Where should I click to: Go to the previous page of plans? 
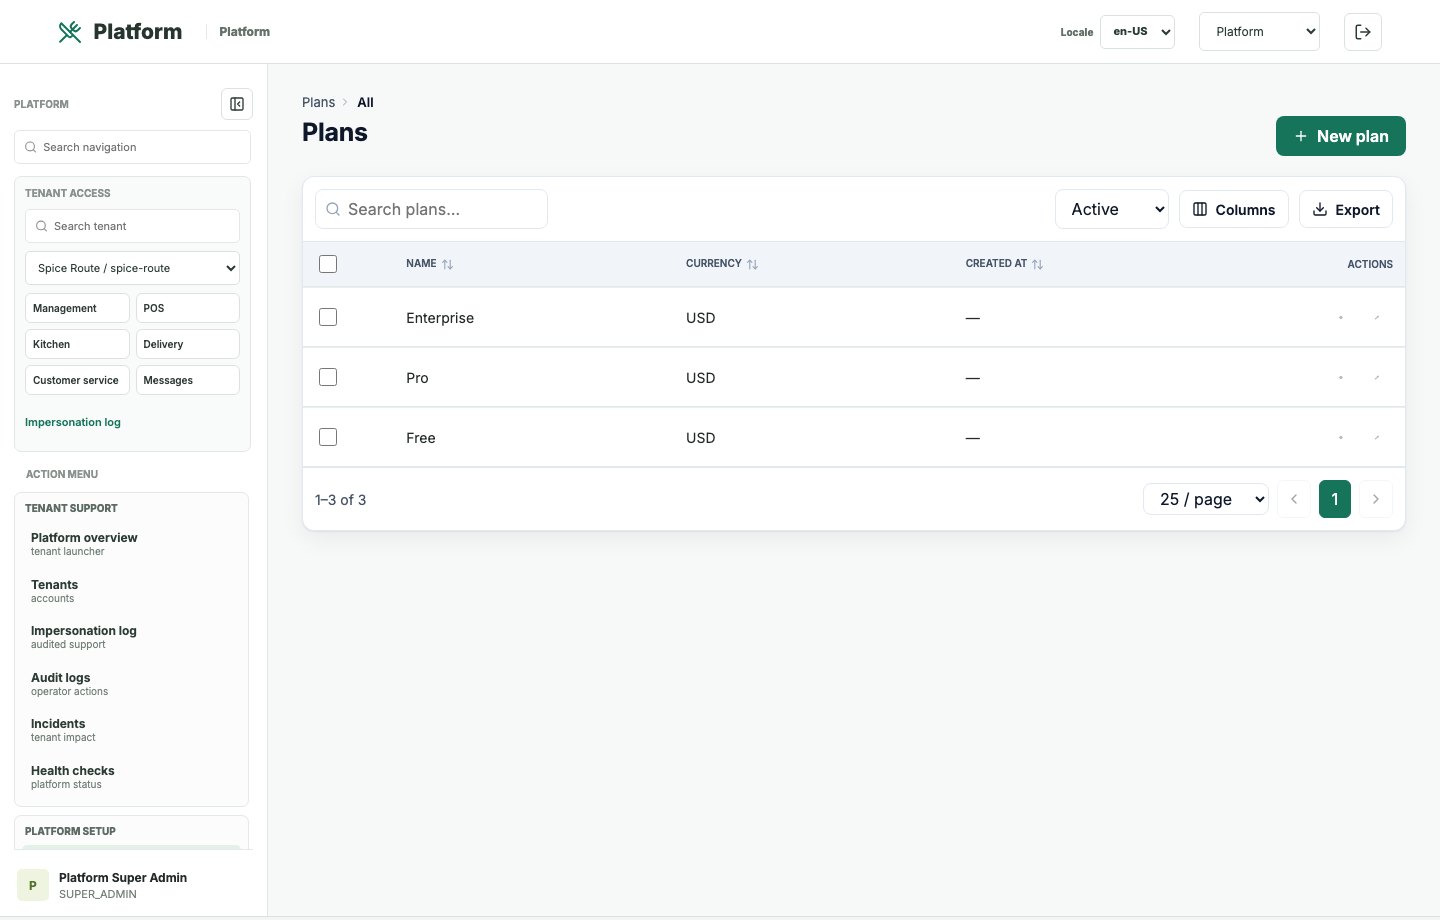click(1294, 499)
